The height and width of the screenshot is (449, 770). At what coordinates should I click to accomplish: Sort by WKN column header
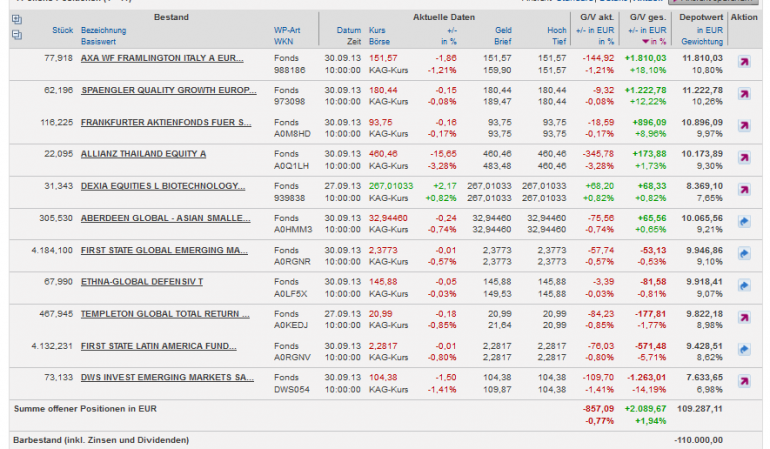(283, 41)
